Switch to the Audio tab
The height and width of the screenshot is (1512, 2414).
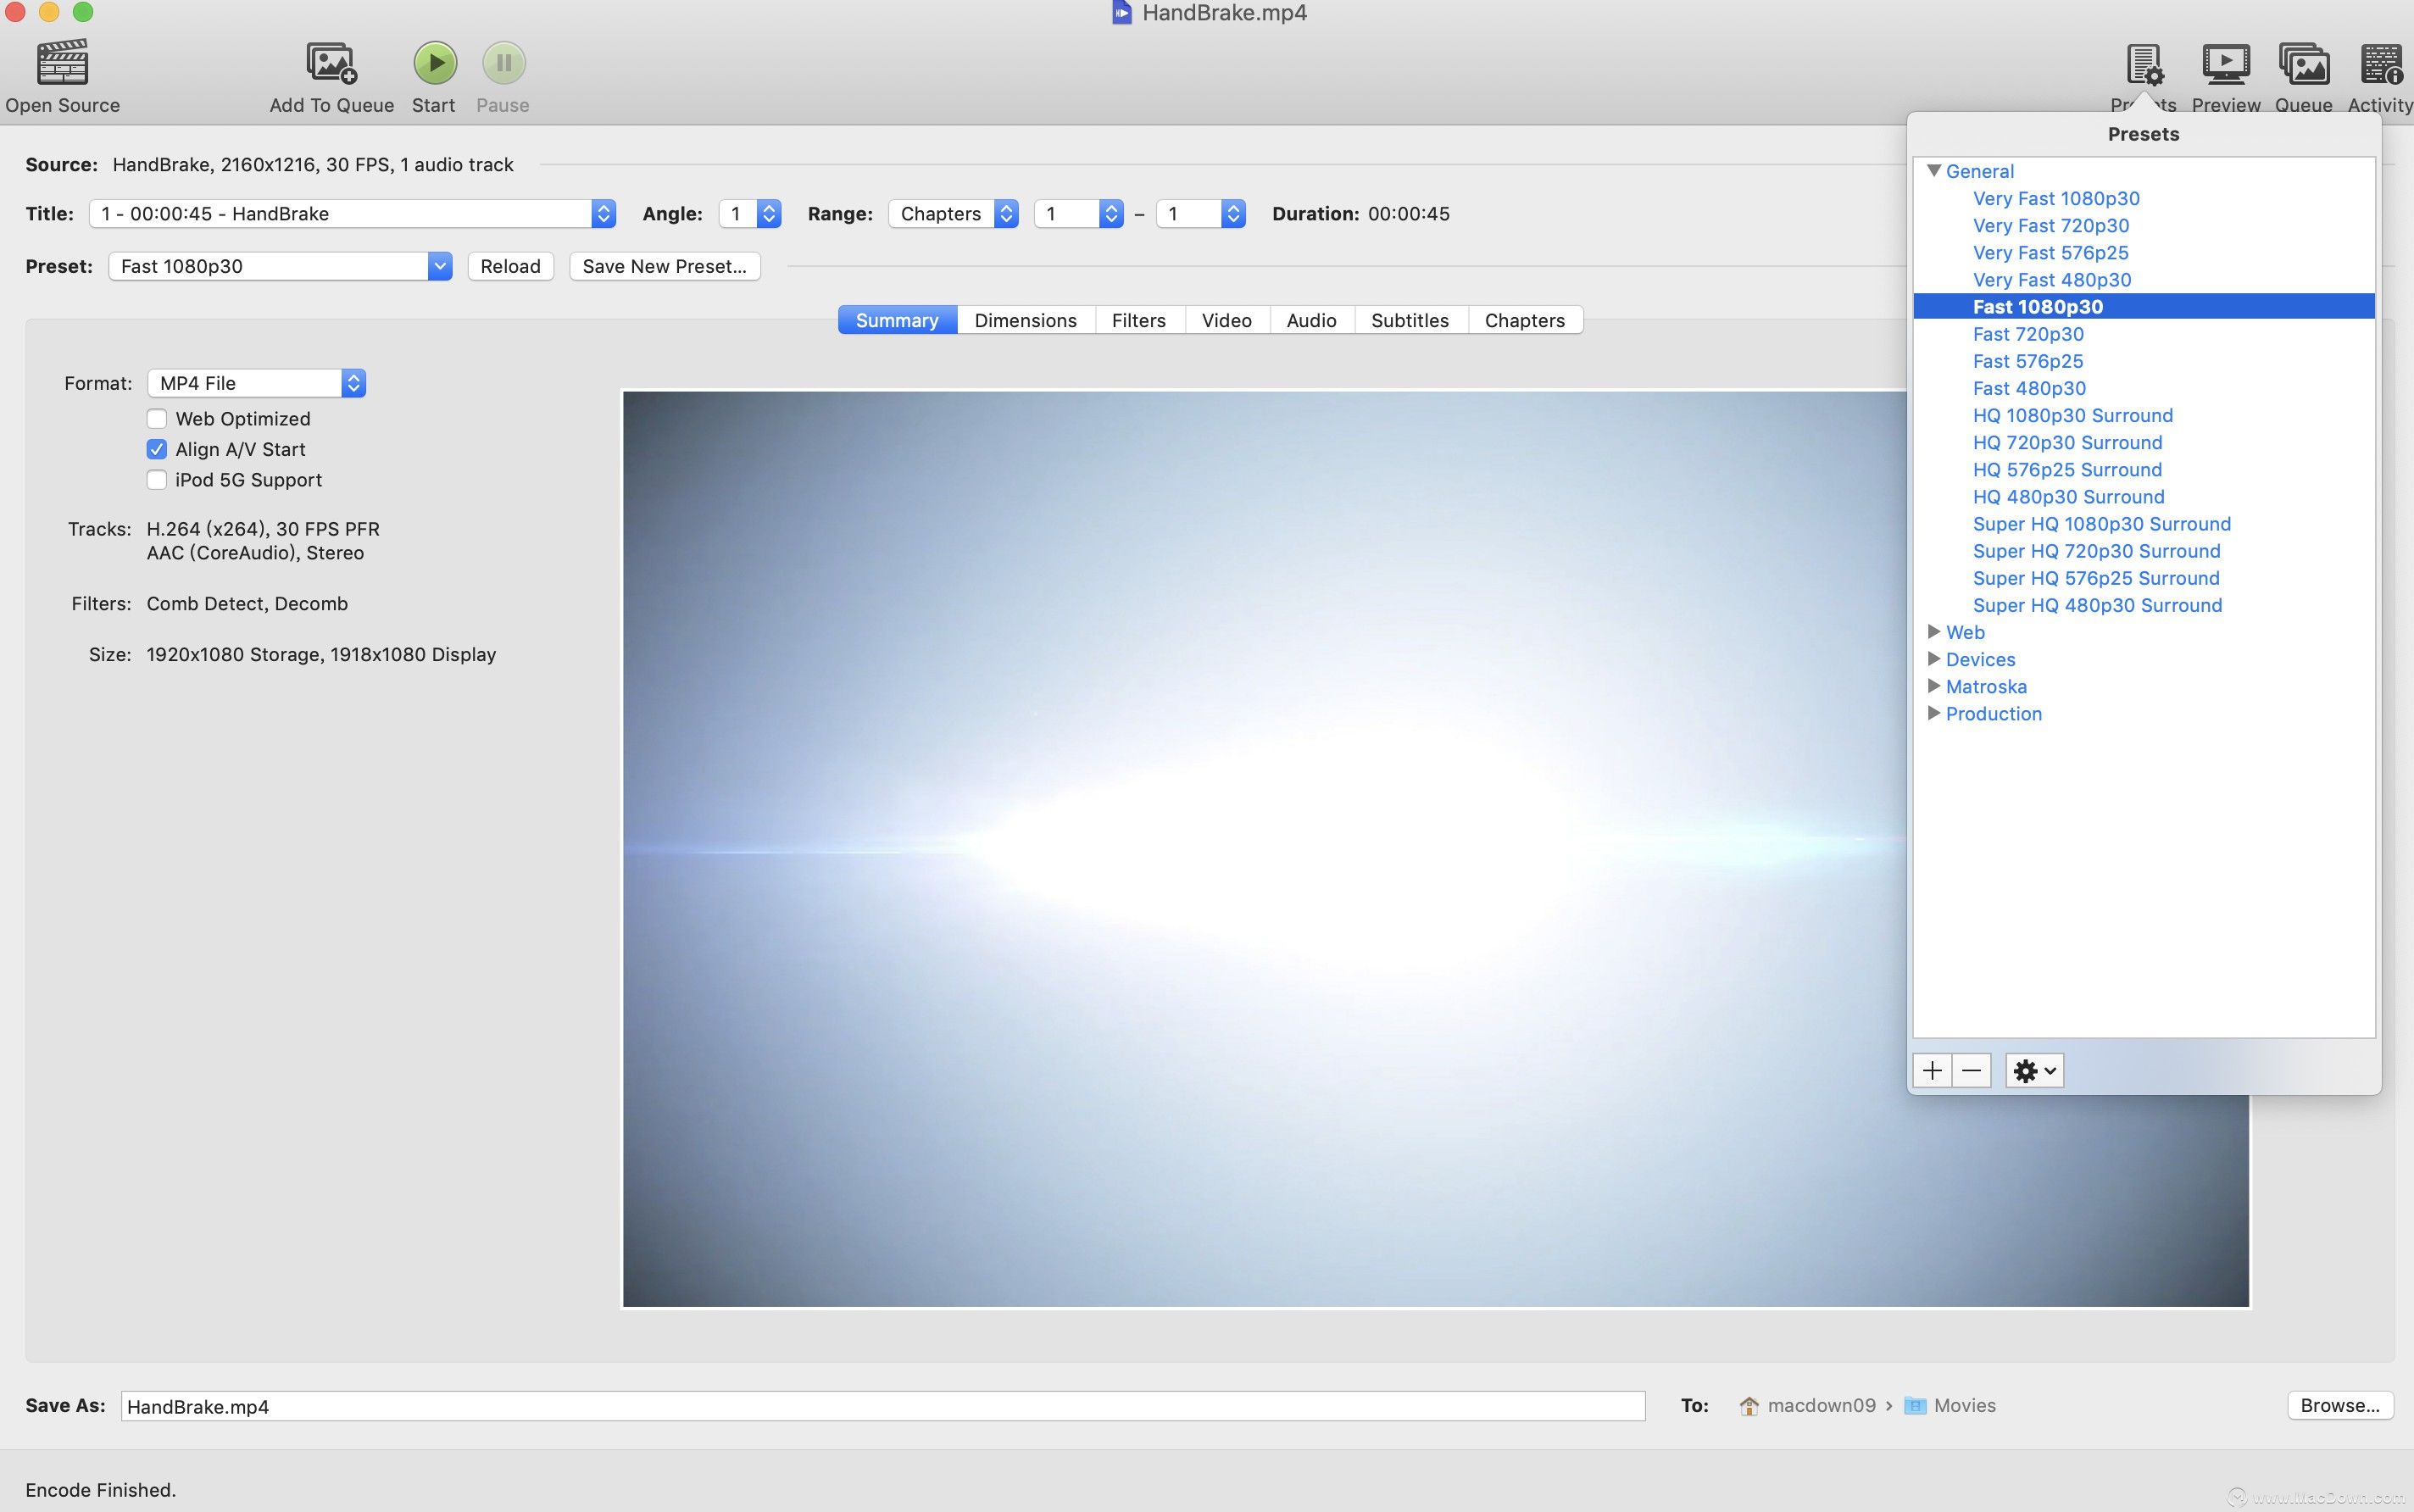tap(1310, 319)
